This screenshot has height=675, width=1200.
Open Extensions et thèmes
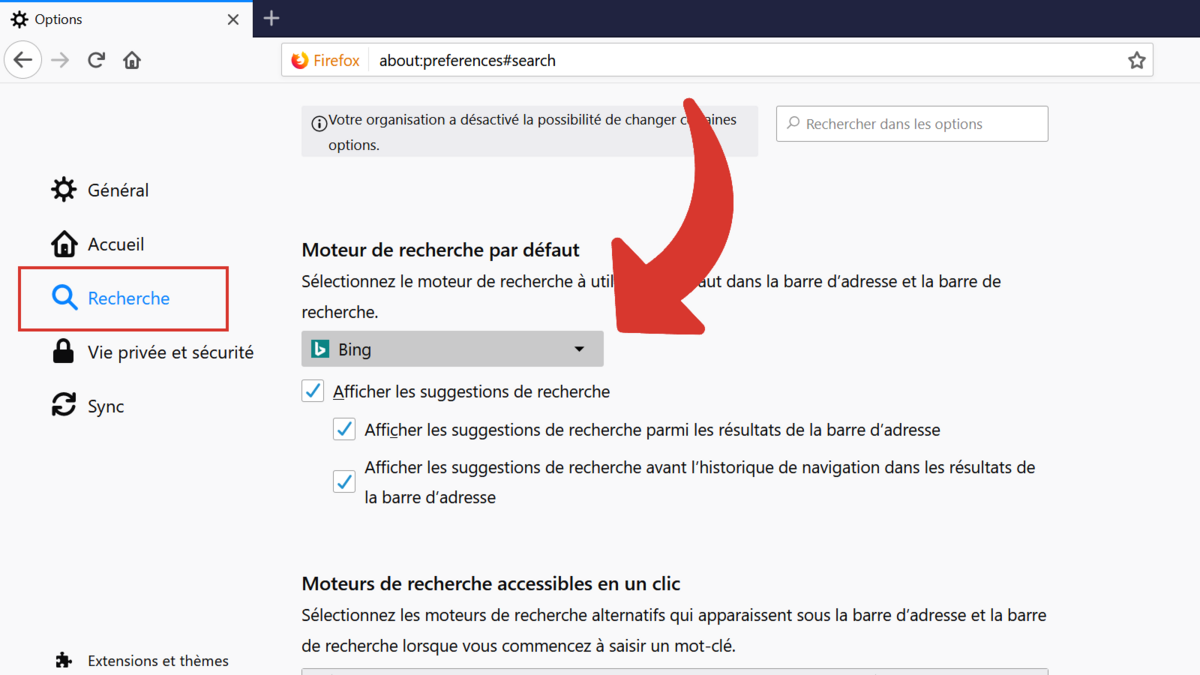tap(156, 660)
